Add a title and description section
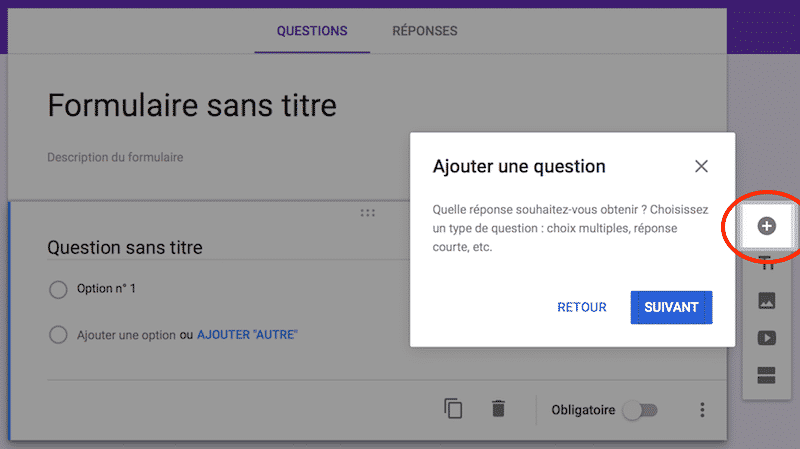Viewport: 800px width, 449px height. point(766,263)
